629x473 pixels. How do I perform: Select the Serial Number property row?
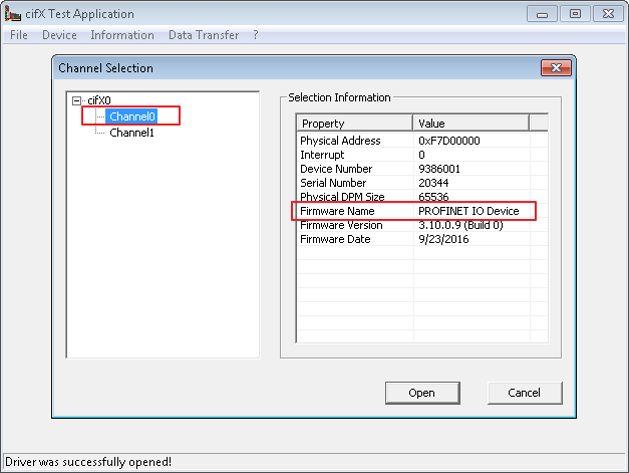click(x=422, y=183)
